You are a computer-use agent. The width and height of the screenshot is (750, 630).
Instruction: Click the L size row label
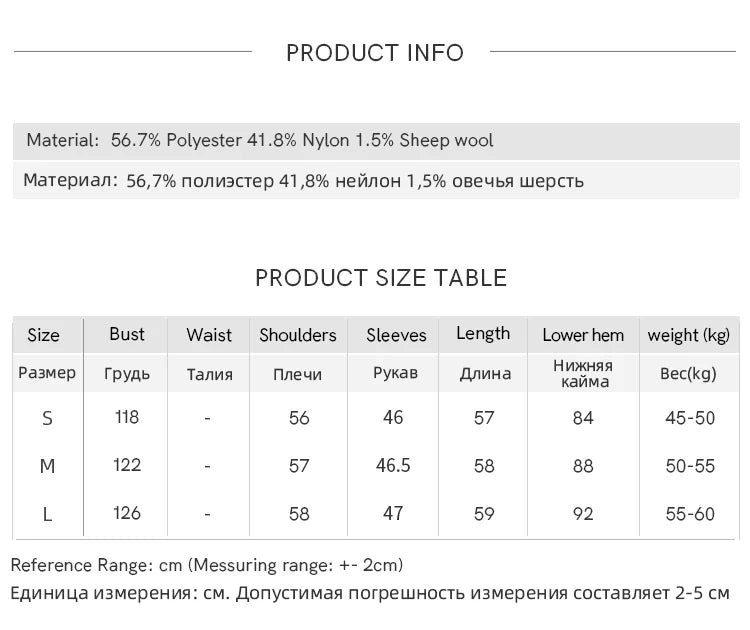tap(47, 514)
